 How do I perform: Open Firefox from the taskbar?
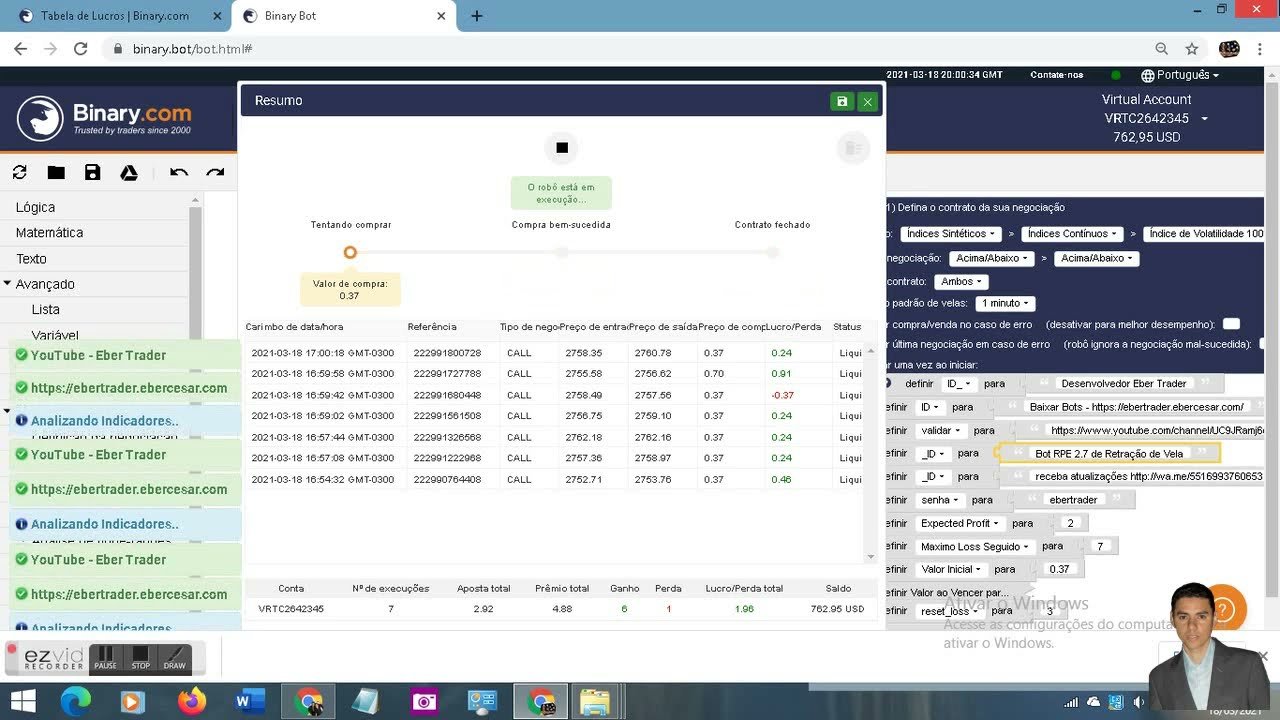pyautogui.click(x=191, y=702)
